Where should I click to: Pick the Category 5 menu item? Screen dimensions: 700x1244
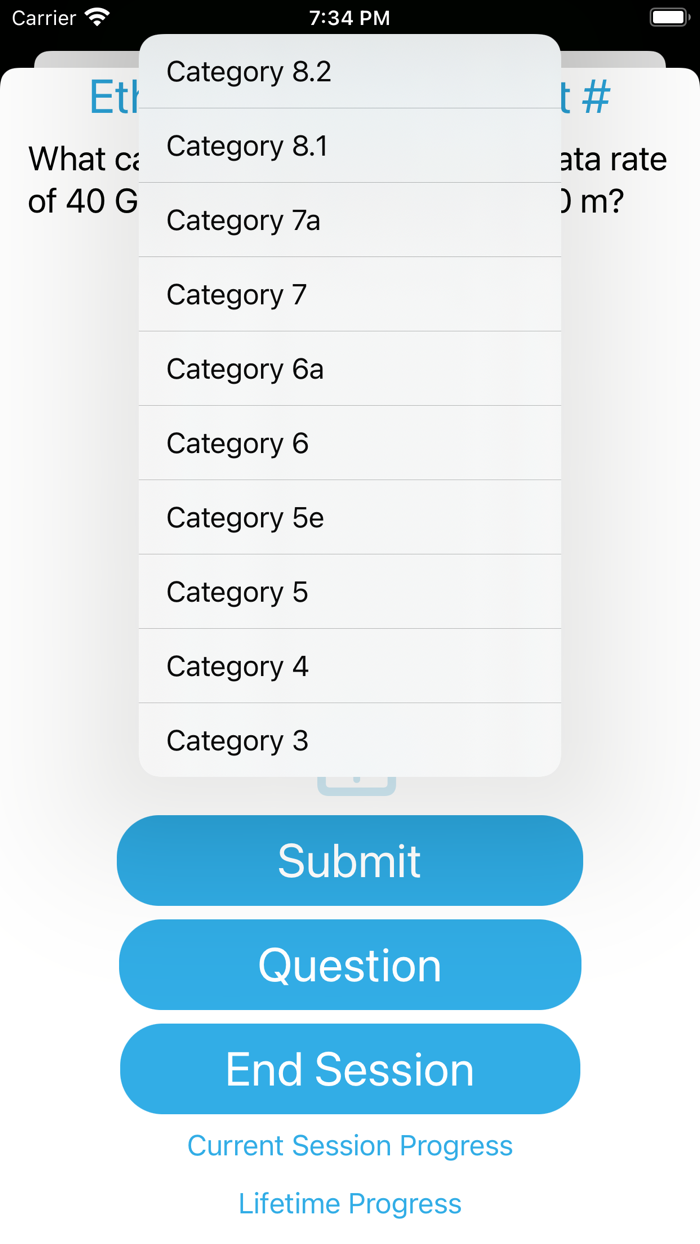[349, 592]
